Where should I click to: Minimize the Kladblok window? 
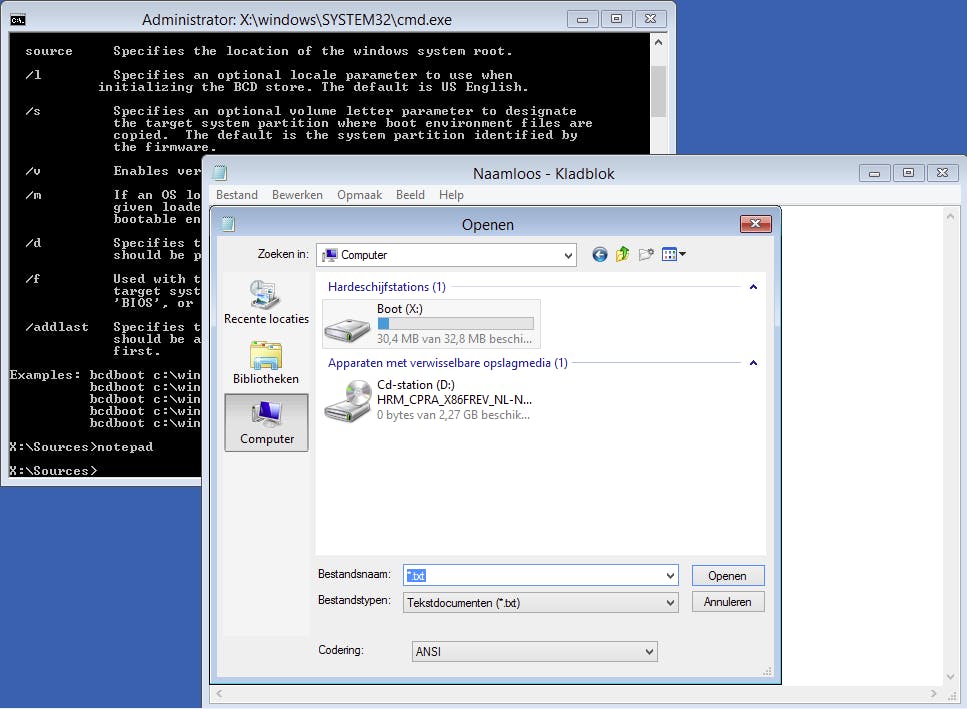click(x=874, y=173)
